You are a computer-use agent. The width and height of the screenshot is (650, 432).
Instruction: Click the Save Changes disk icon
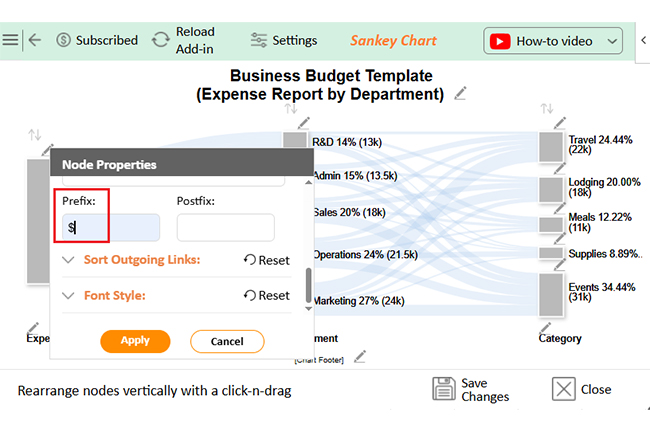point(444,388)
